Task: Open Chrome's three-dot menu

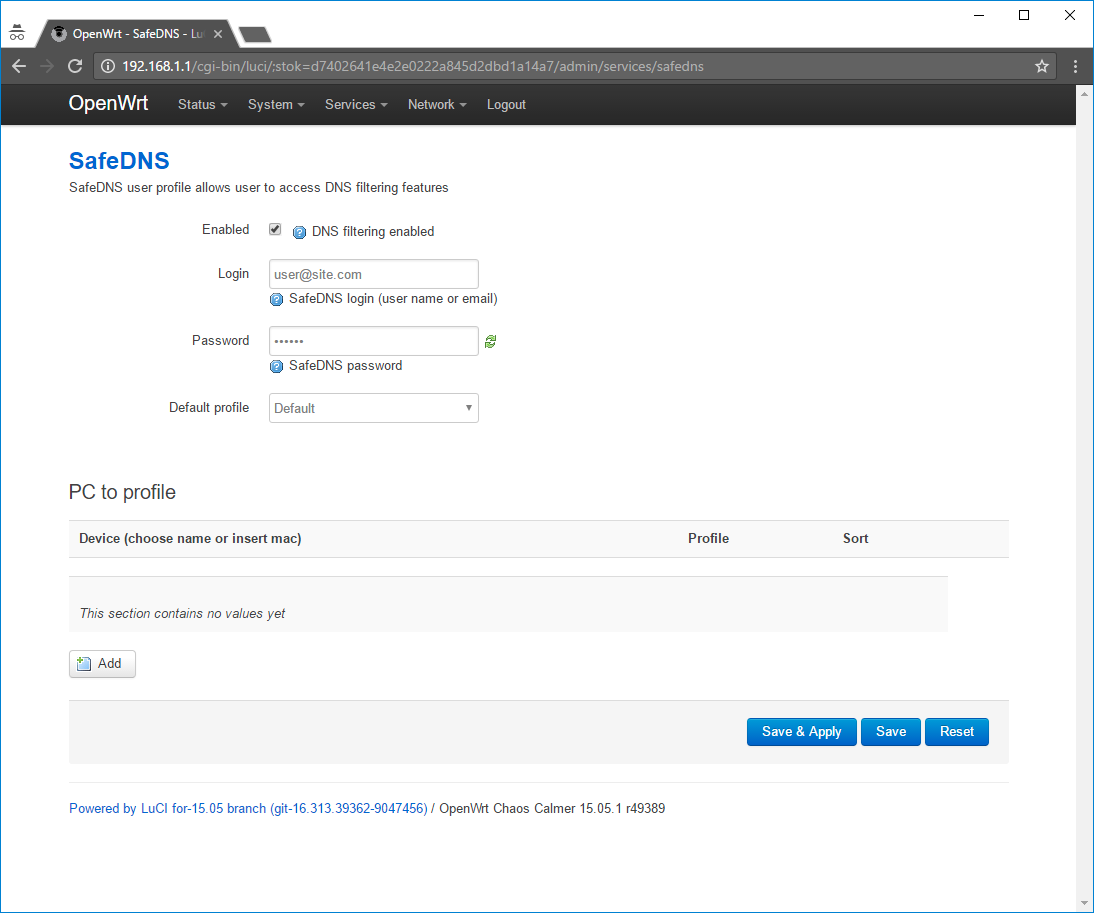Action: tap(1074, 66)
